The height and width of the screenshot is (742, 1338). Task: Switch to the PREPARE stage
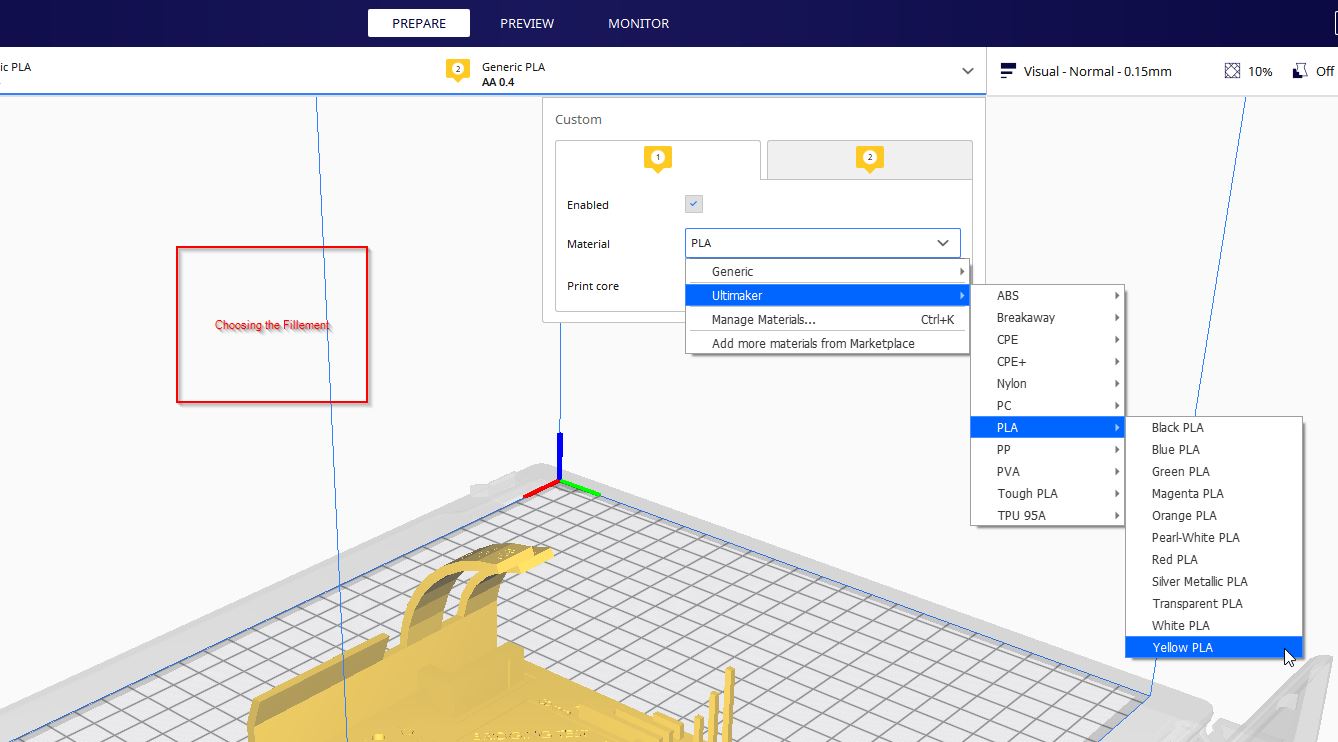pyautogui.click(x=419, y=23)
